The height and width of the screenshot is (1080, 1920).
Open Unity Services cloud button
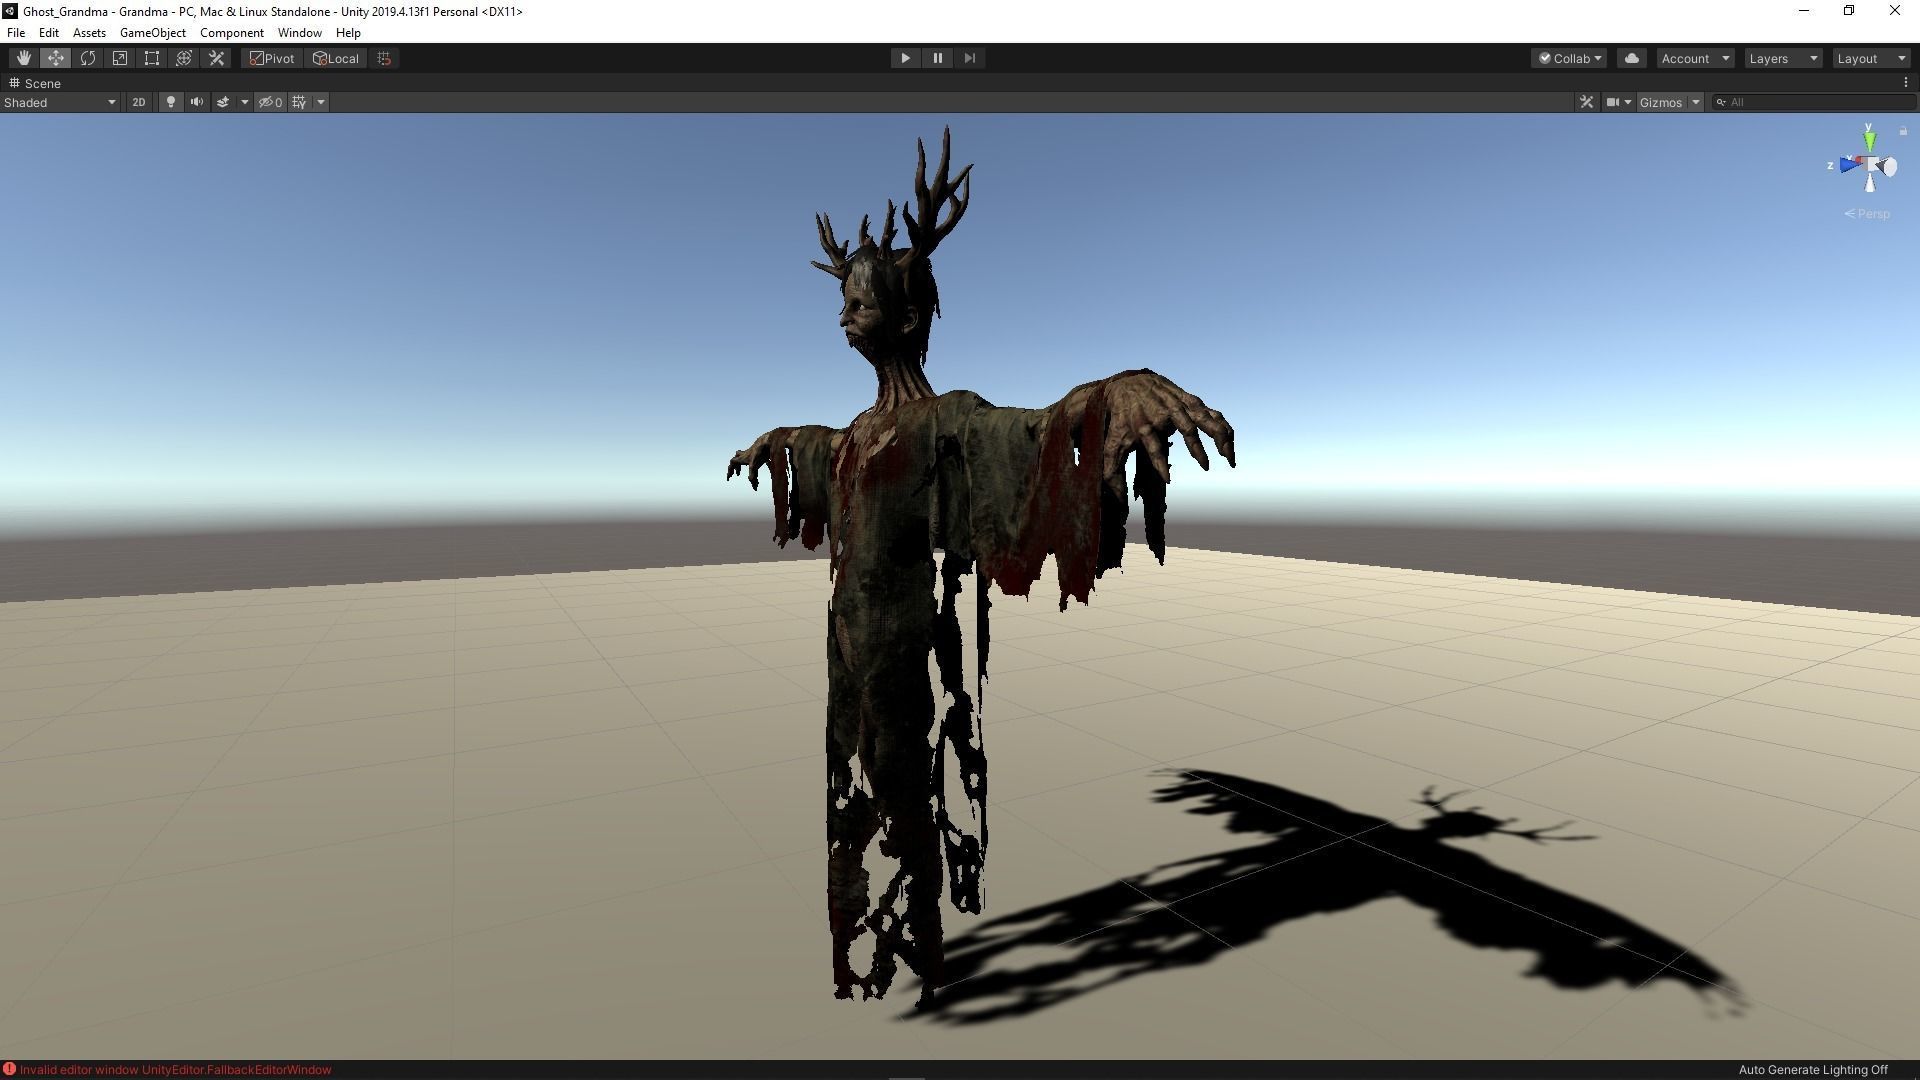click(x=1632, y=58)
